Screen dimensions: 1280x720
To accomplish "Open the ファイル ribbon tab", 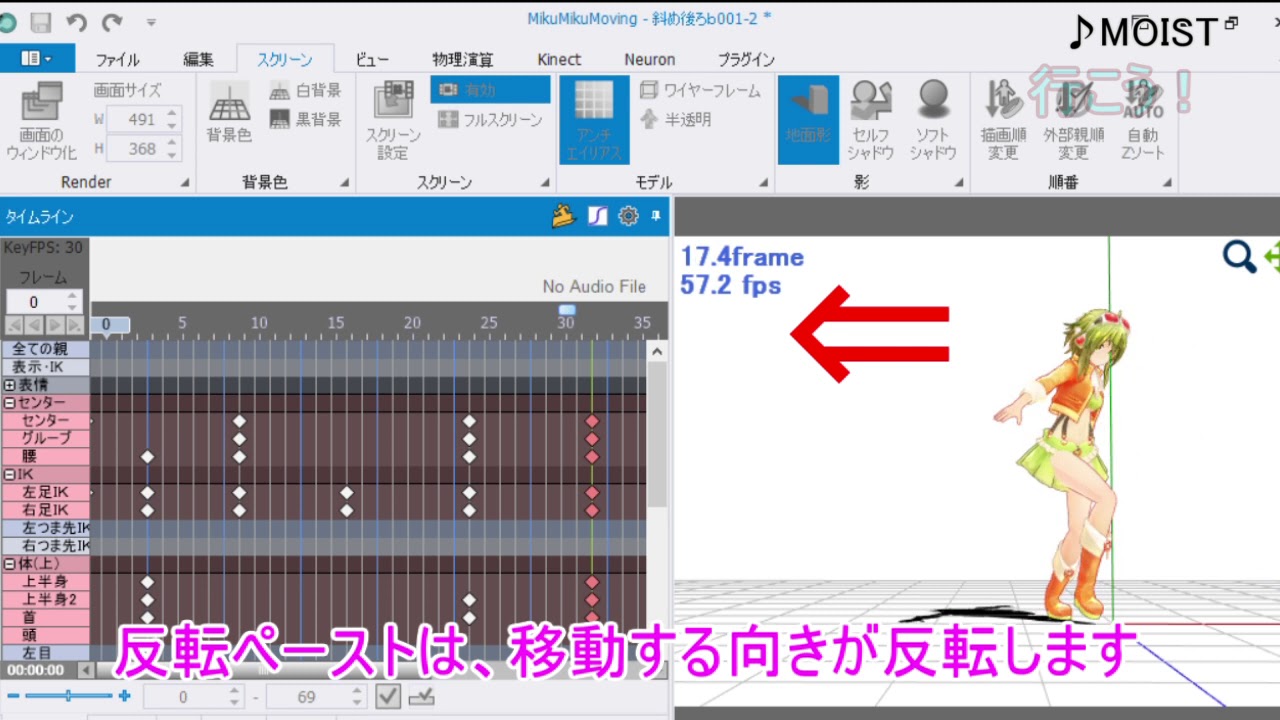I will (117, 59).
